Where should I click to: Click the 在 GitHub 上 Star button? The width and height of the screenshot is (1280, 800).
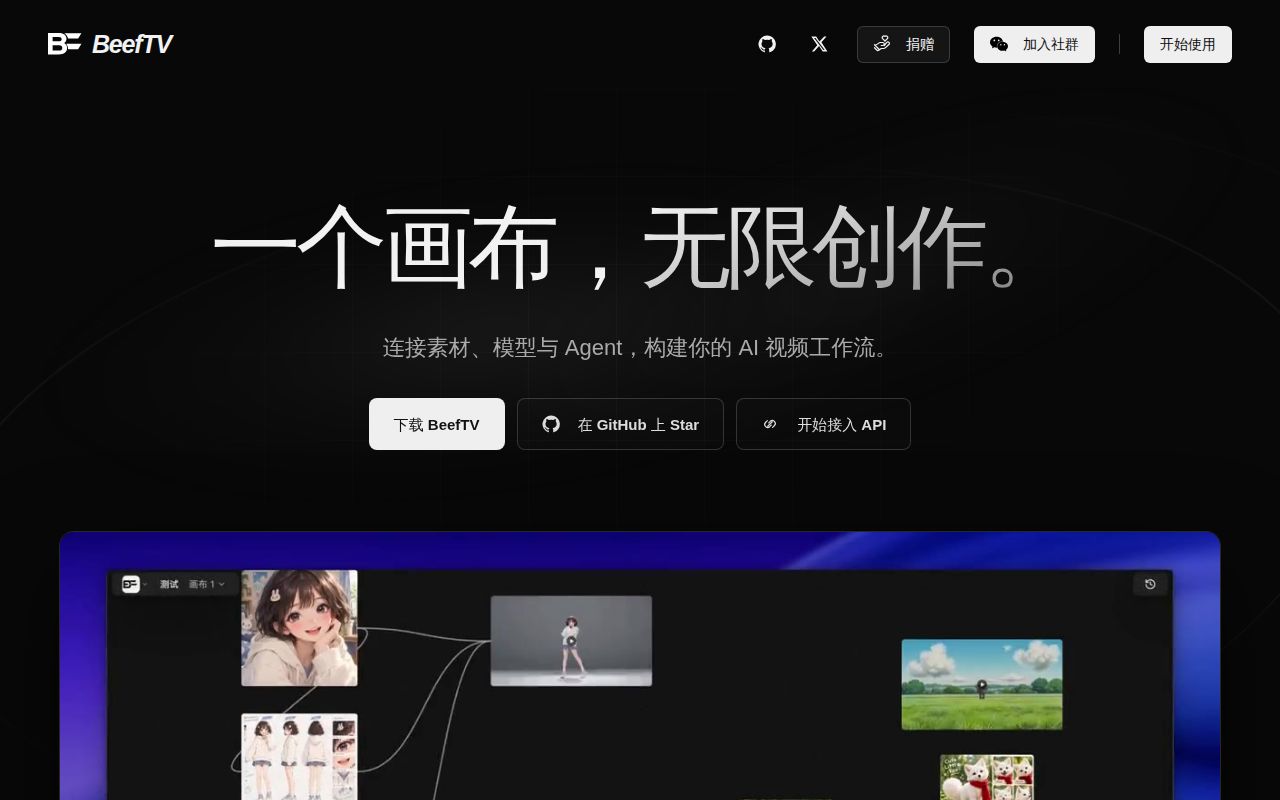pyautogui.click(x=620, y=424)
